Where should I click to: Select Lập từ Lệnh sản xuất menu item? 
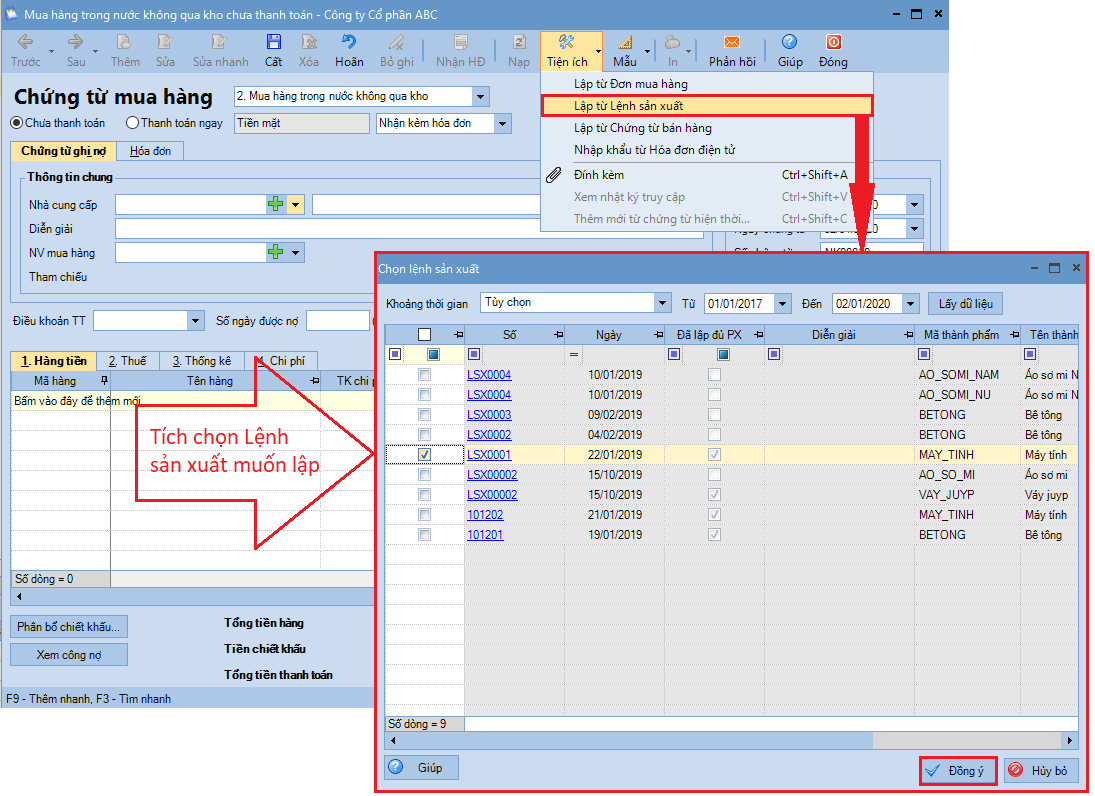(628, 105)
